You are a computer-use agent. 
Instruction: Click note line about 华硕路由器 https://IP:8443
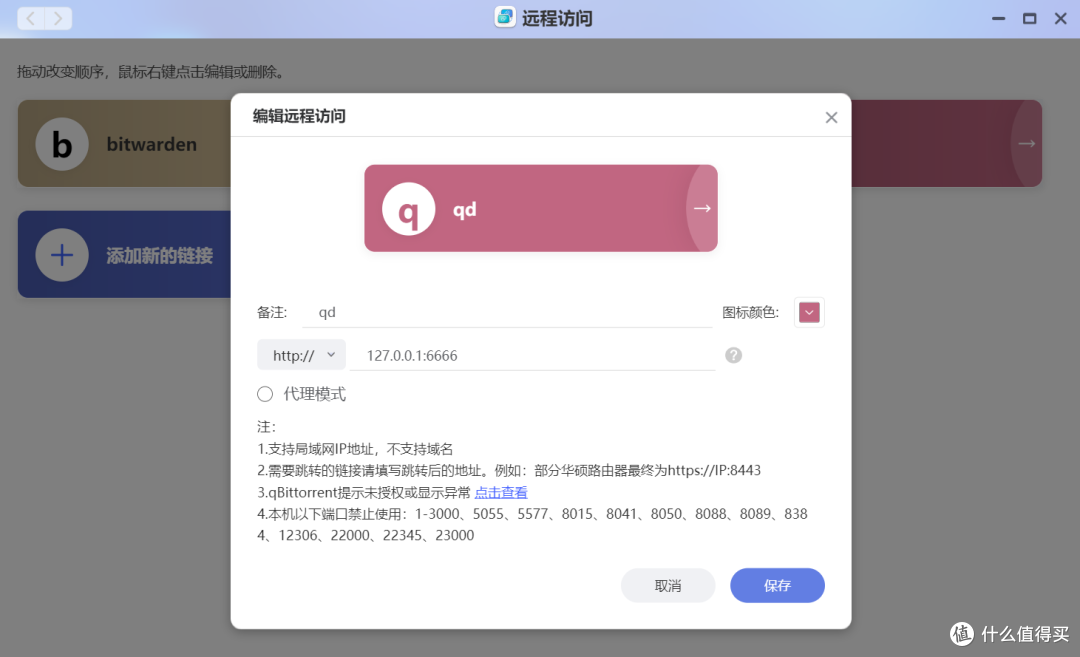pyautogui.click(x=509, y=470)
